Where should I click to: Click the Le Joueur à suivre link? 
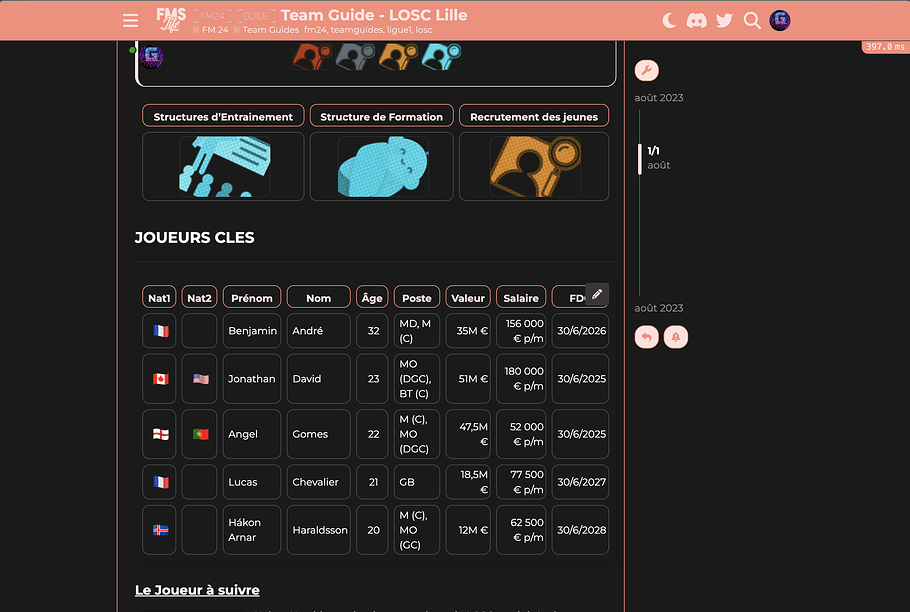[197, 590]
